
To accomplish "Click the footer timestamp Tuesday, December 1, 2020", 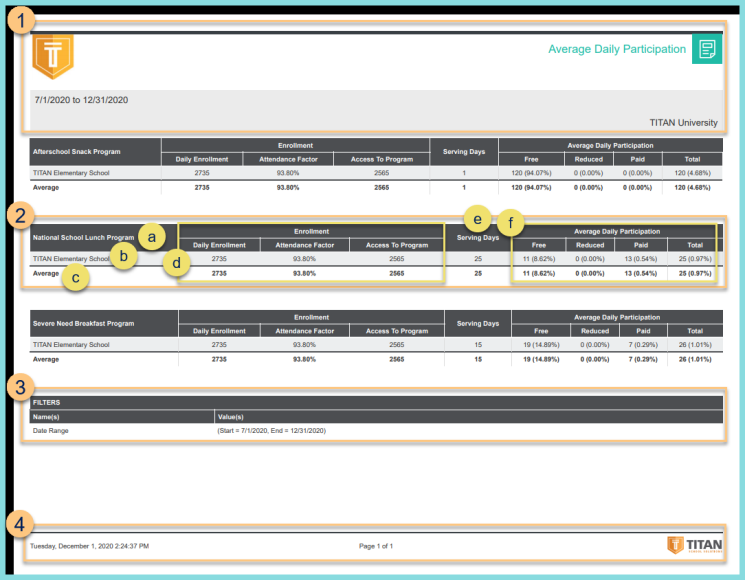I will [89, 546].
